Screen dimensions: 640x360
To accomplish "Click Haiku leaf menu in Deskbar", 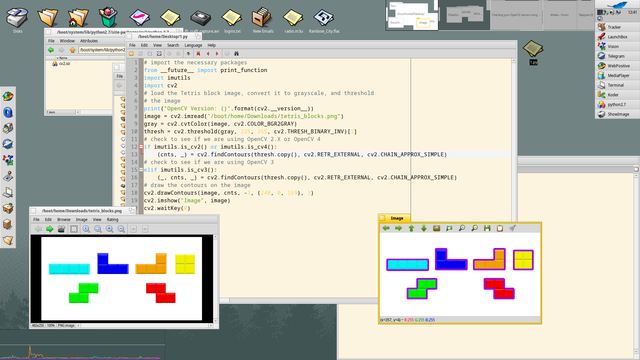I will (x=617, y=4).
